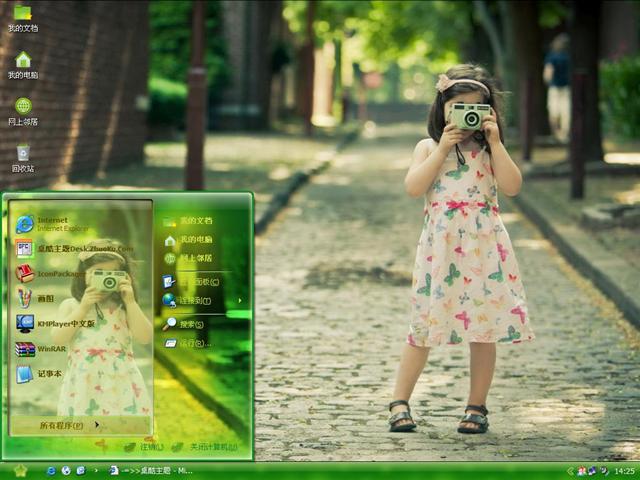This screenshot has width=640, height=480.
Task: Open 画图 paint program
Action: 35,298
